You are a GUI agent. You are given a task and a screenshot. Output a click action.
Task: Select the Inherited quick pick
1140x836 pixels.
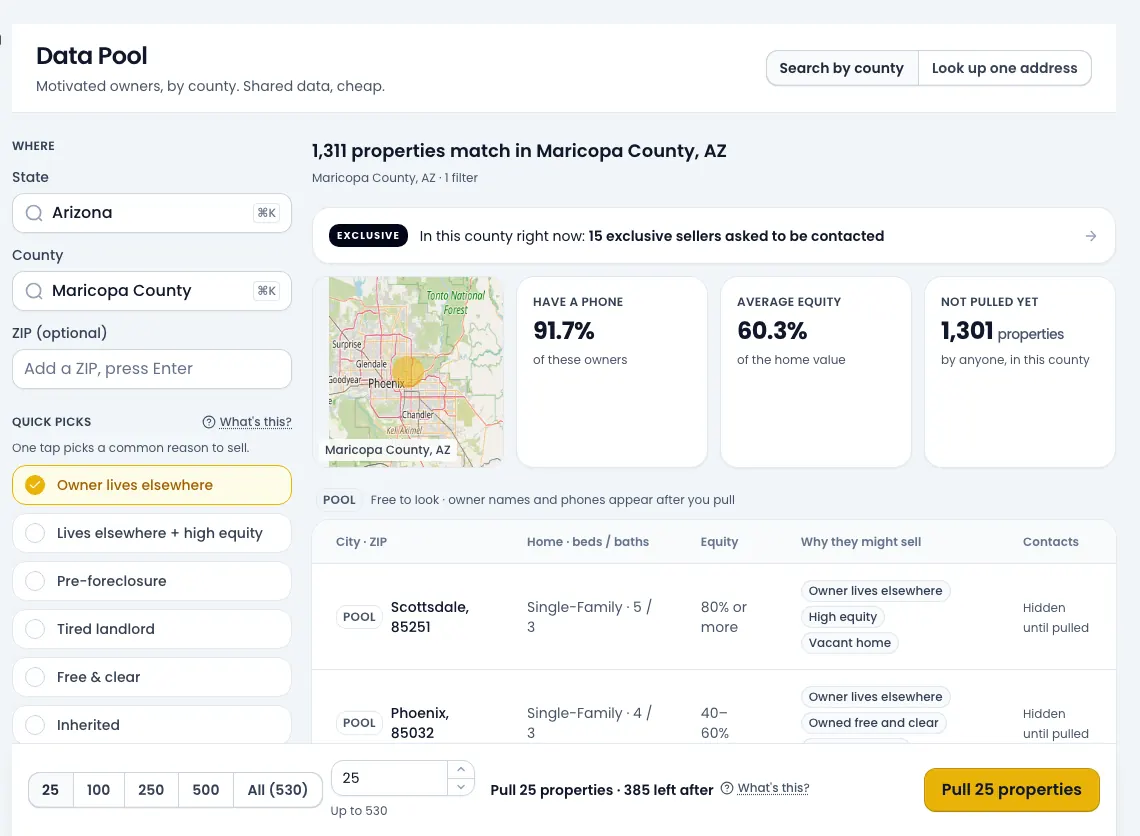pyautogui.click(x=152, y=724)
